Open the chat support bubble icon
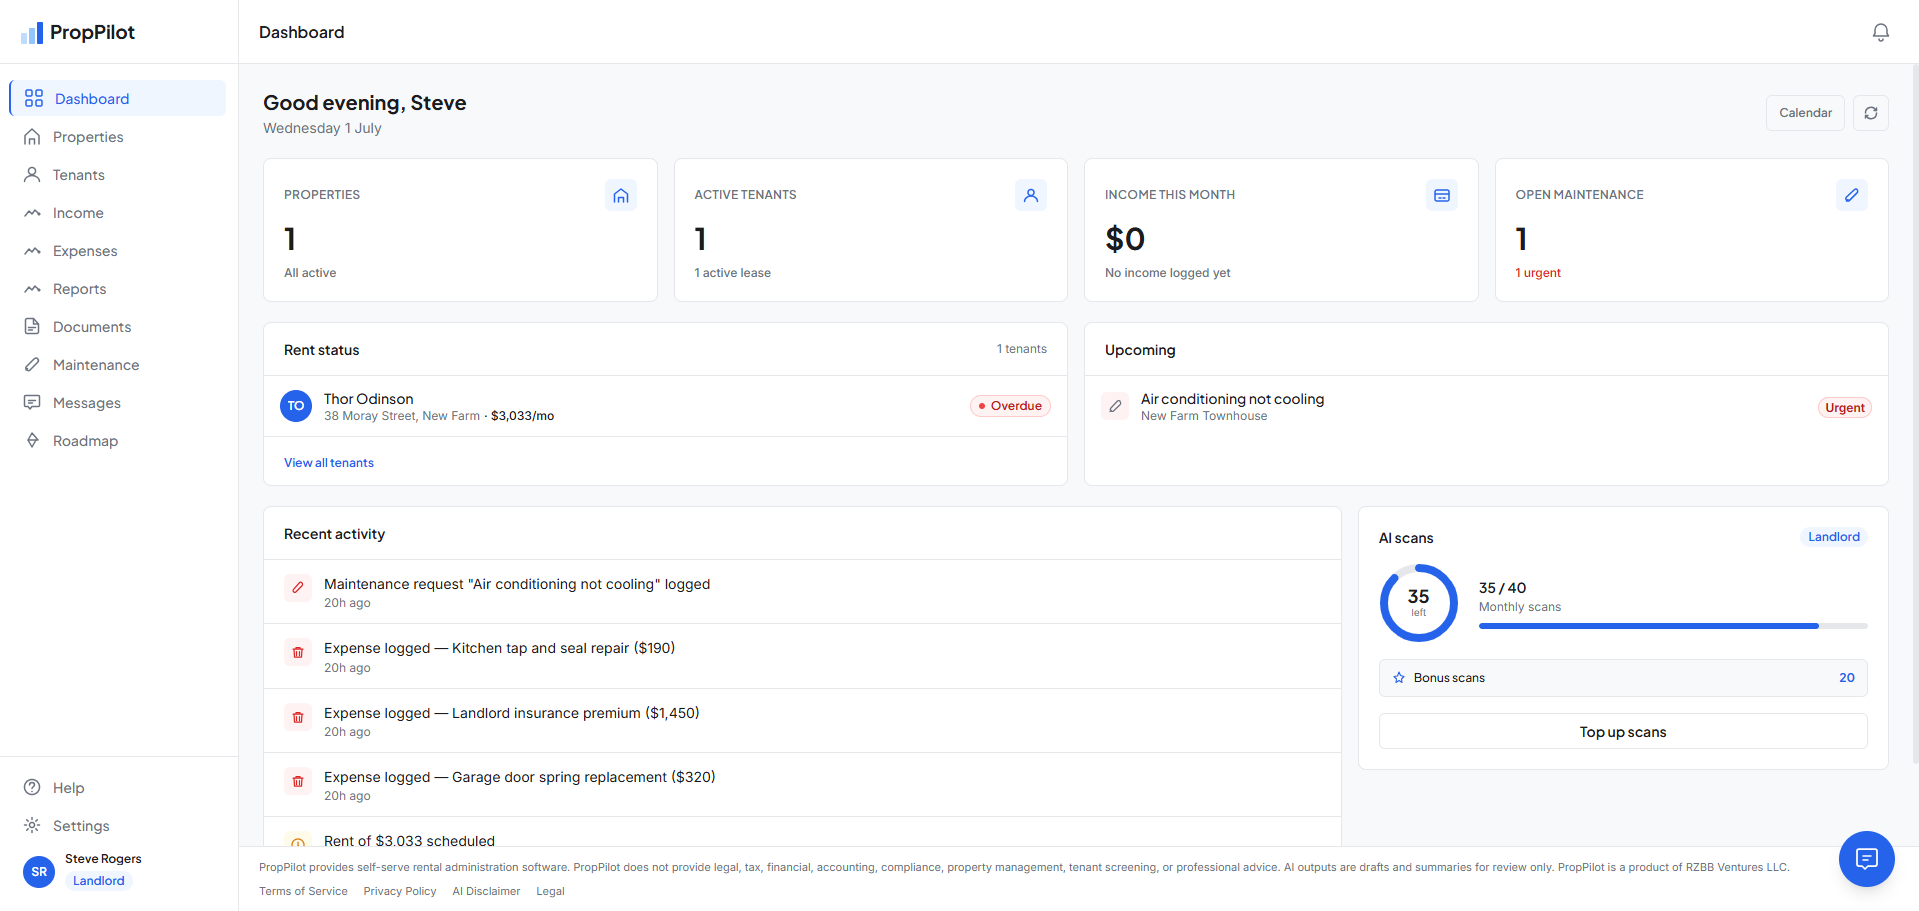This screenshot has width=1919, height=911. coord(1866,858)
